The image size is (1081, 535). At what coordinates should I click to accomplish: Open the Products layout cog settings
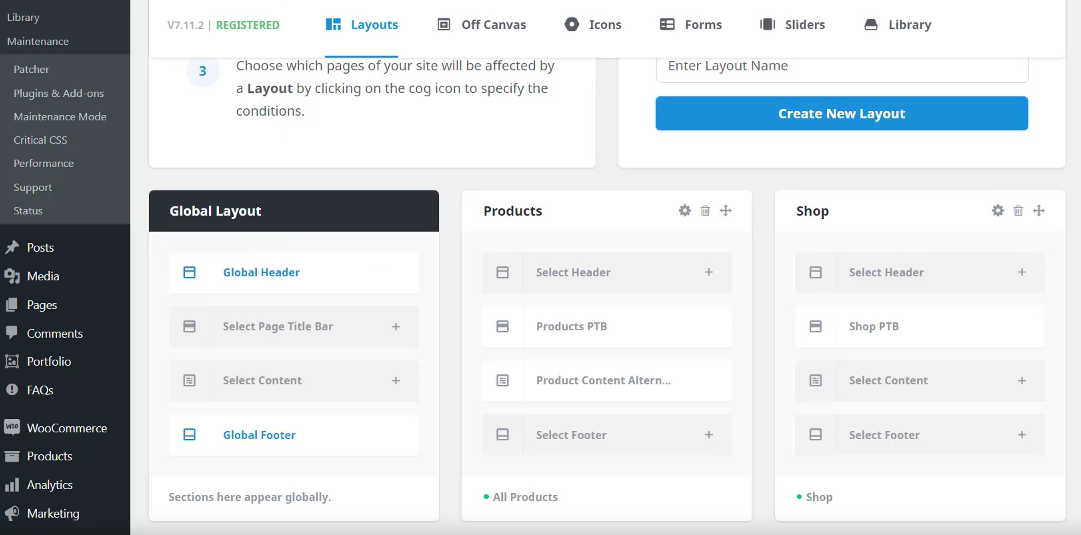coord(684,211)
